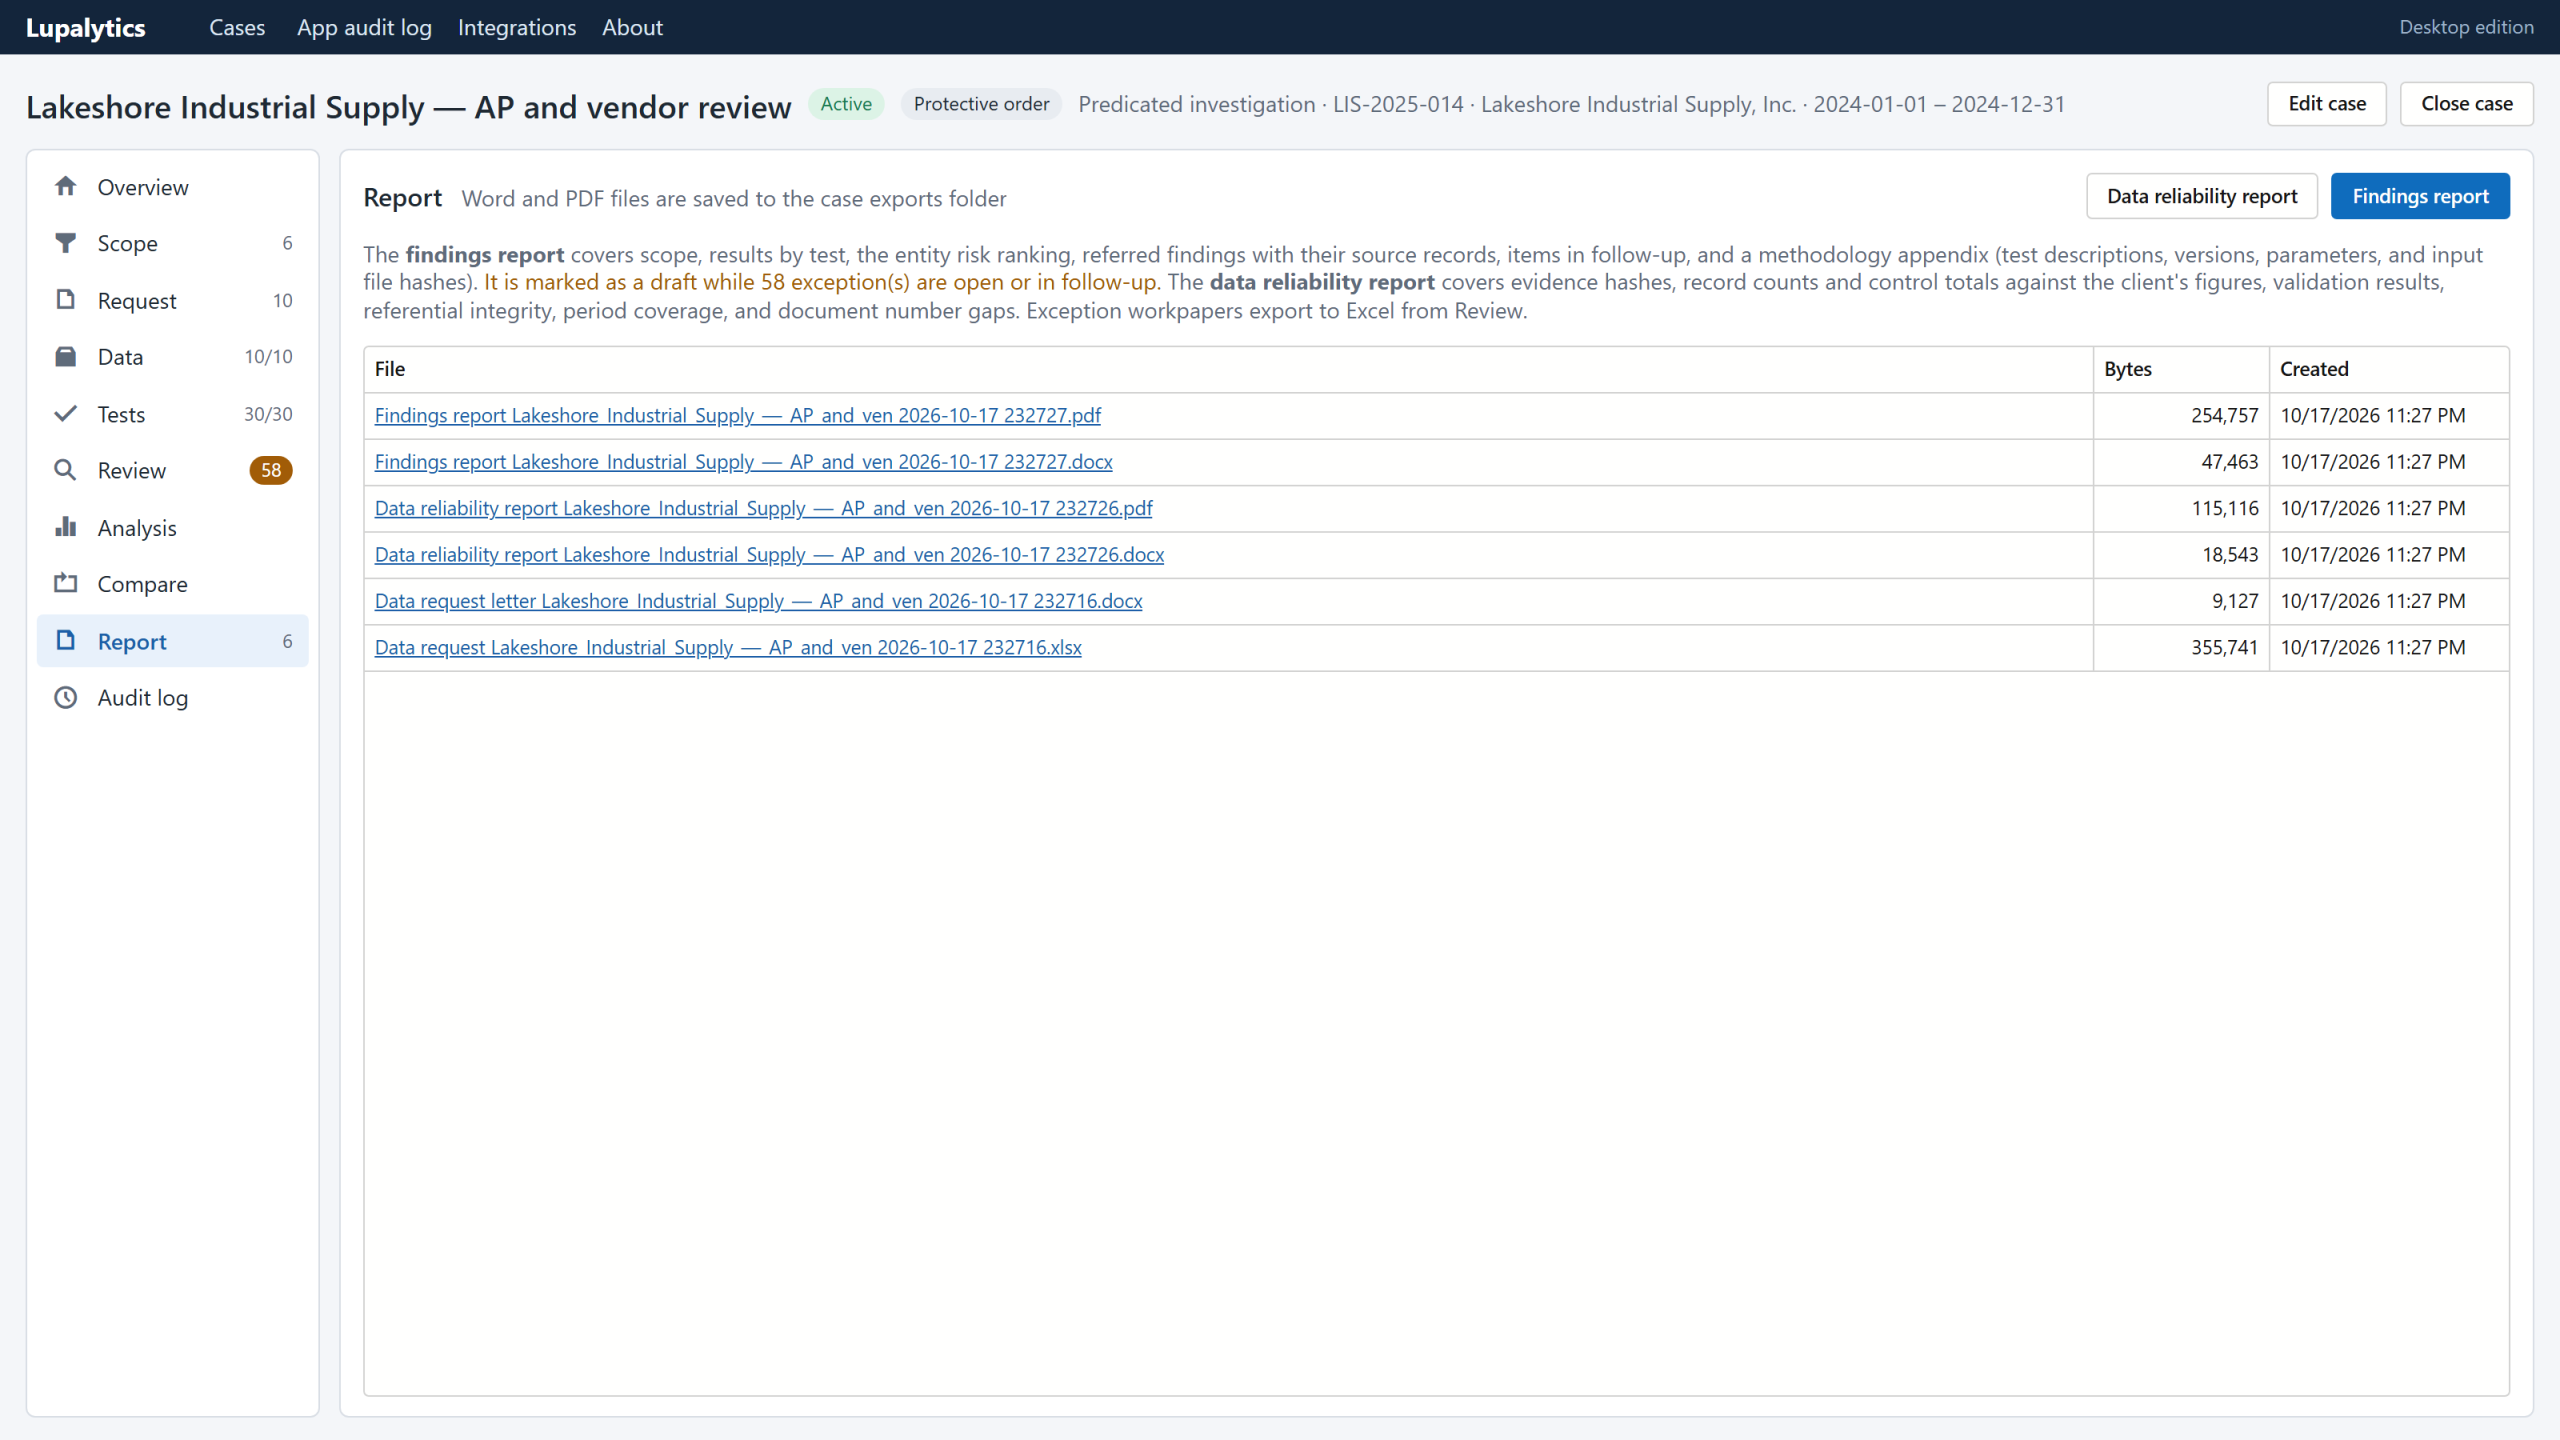Click the Report page icon
Viewport: 2560px width, 1440px height.
coord(66,641)
